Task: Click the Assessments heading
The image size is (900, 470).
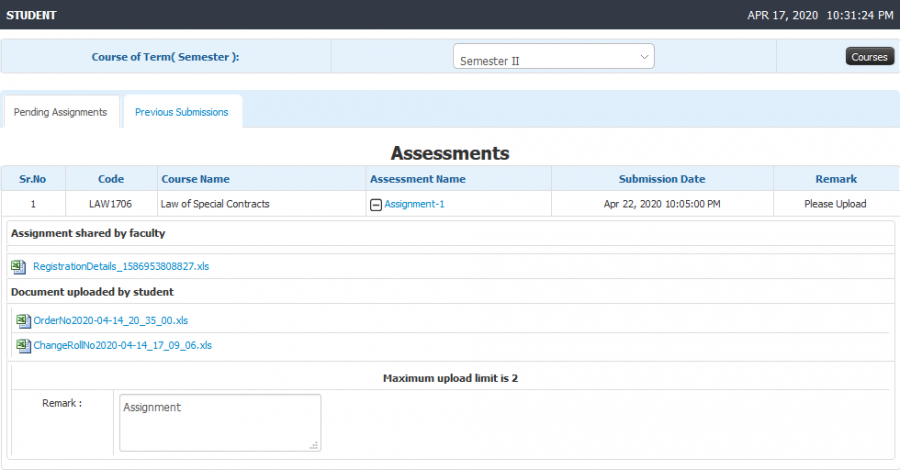Action: (x=450, y=153)
